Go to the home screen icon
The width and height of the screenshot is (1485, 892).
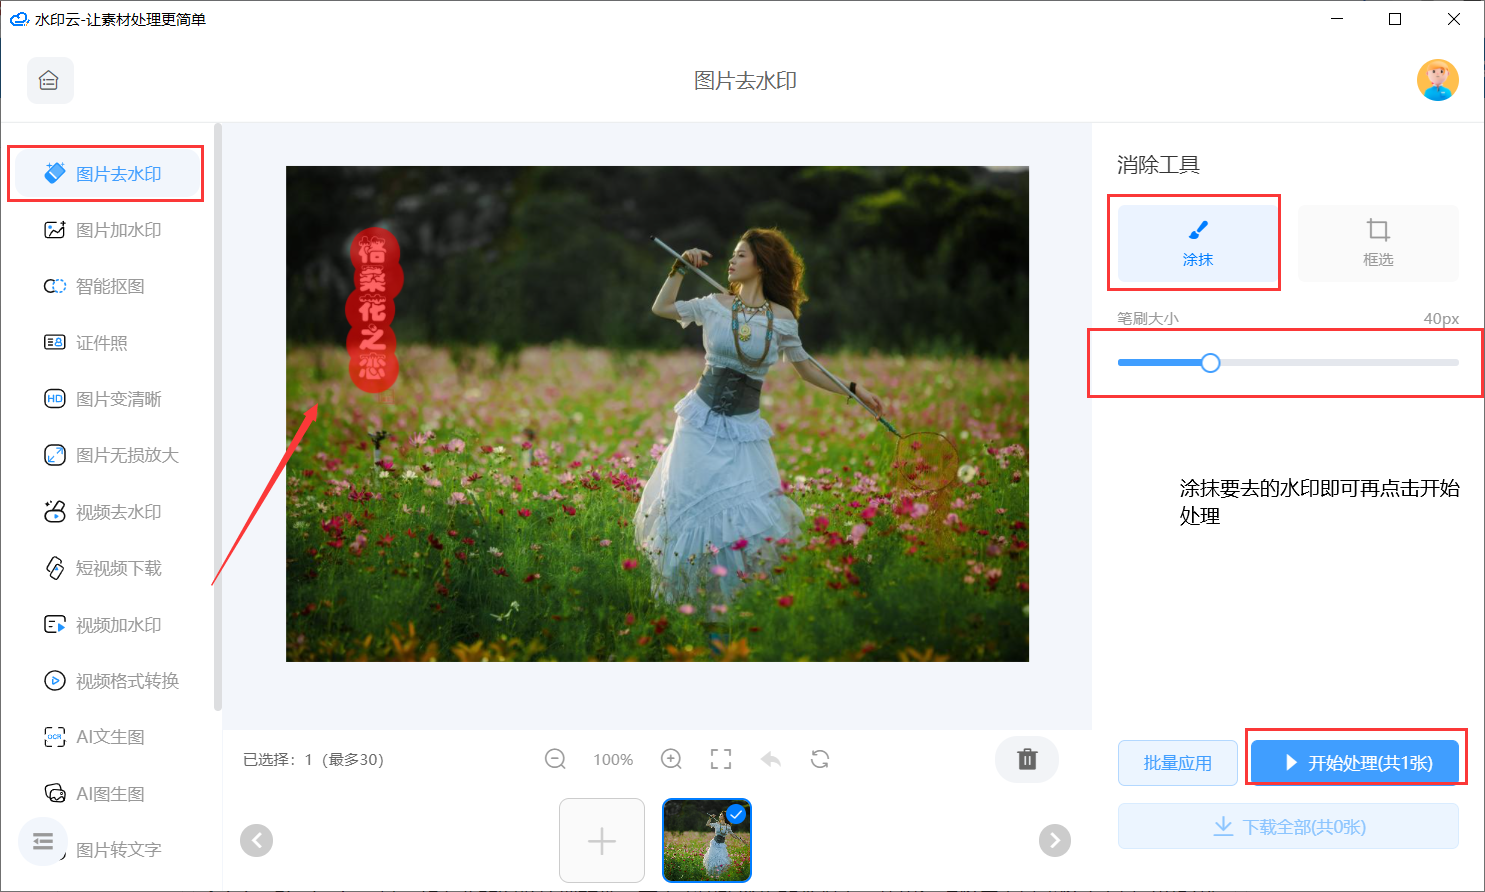[x=49, y=81]
